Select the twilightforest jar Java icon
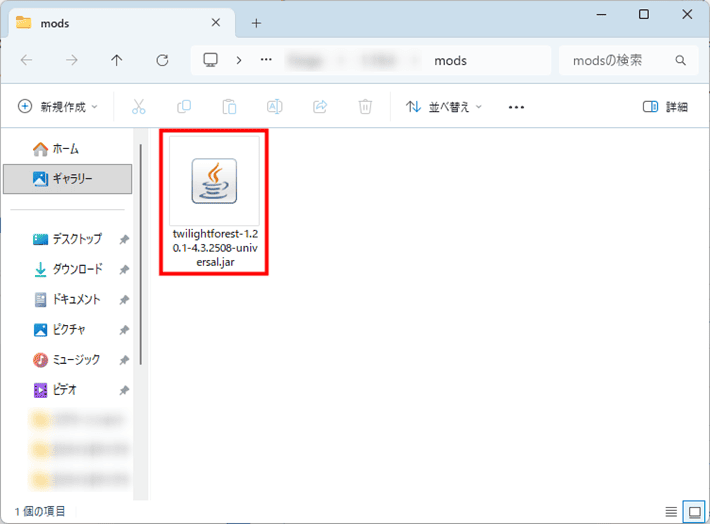This screenshot has width=710, height=524. pyautogui.click(x=214, y=181)
